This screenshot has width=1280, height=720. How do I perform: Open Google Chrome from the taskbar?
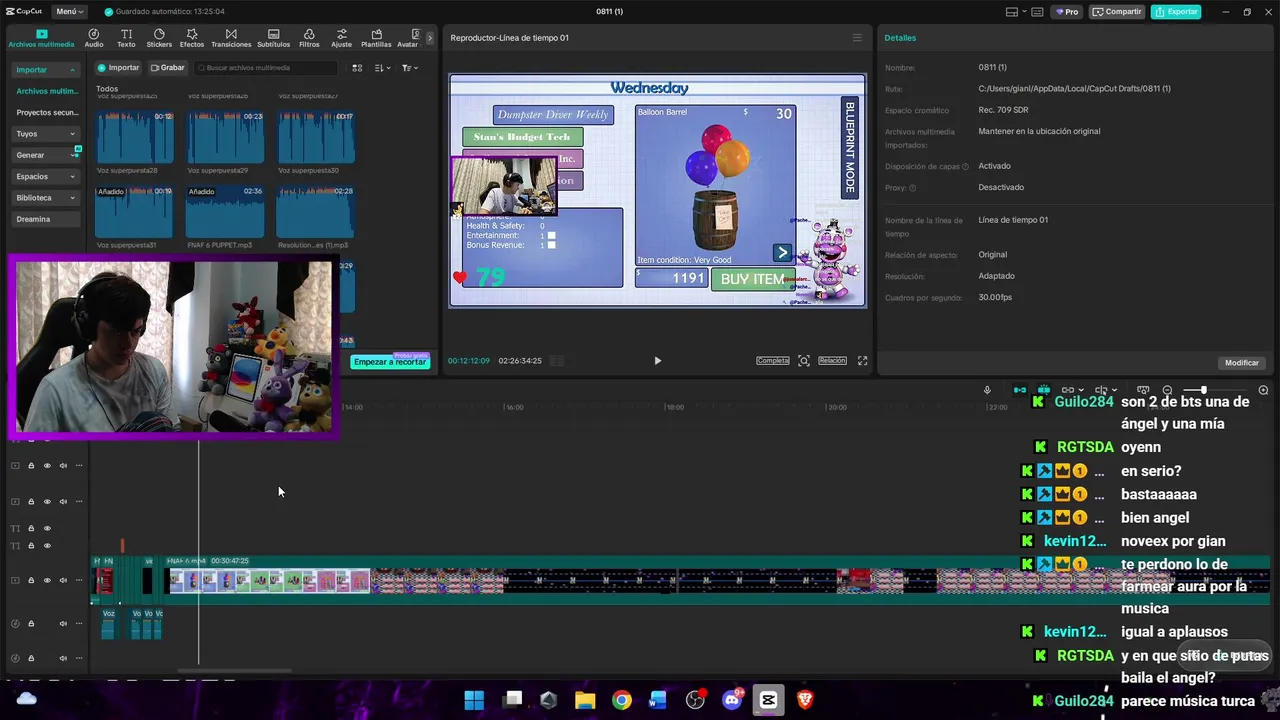(x=622, y=700)
